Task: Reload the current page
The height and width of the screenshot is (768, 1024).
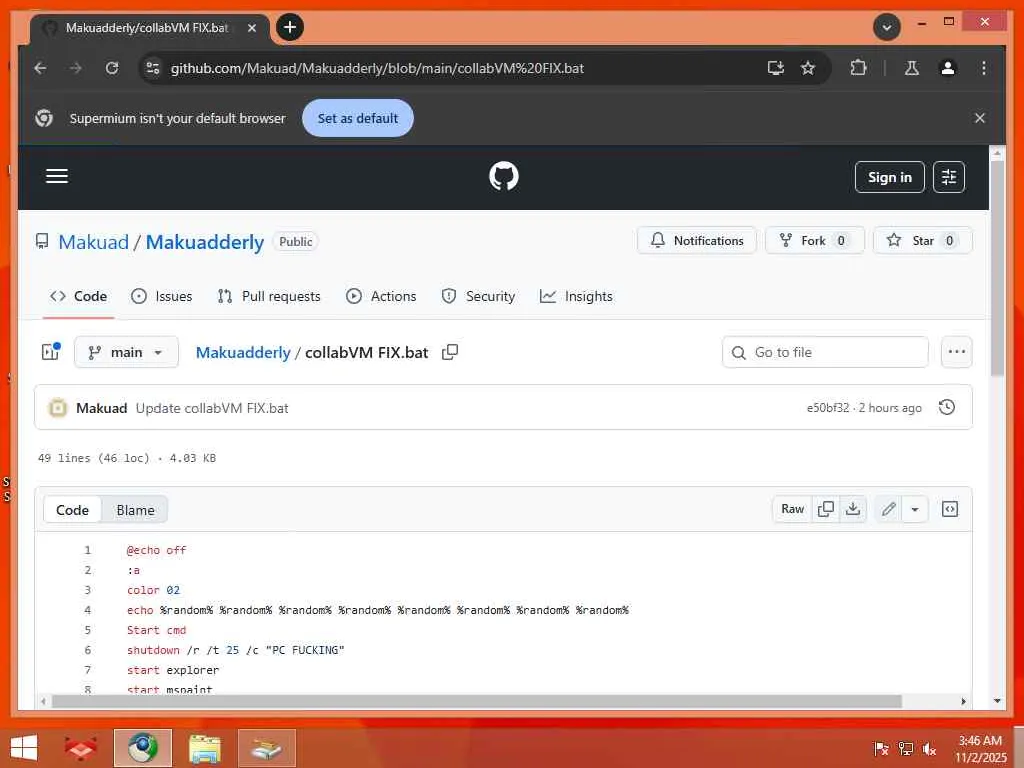Action: [x=112, y=68]
